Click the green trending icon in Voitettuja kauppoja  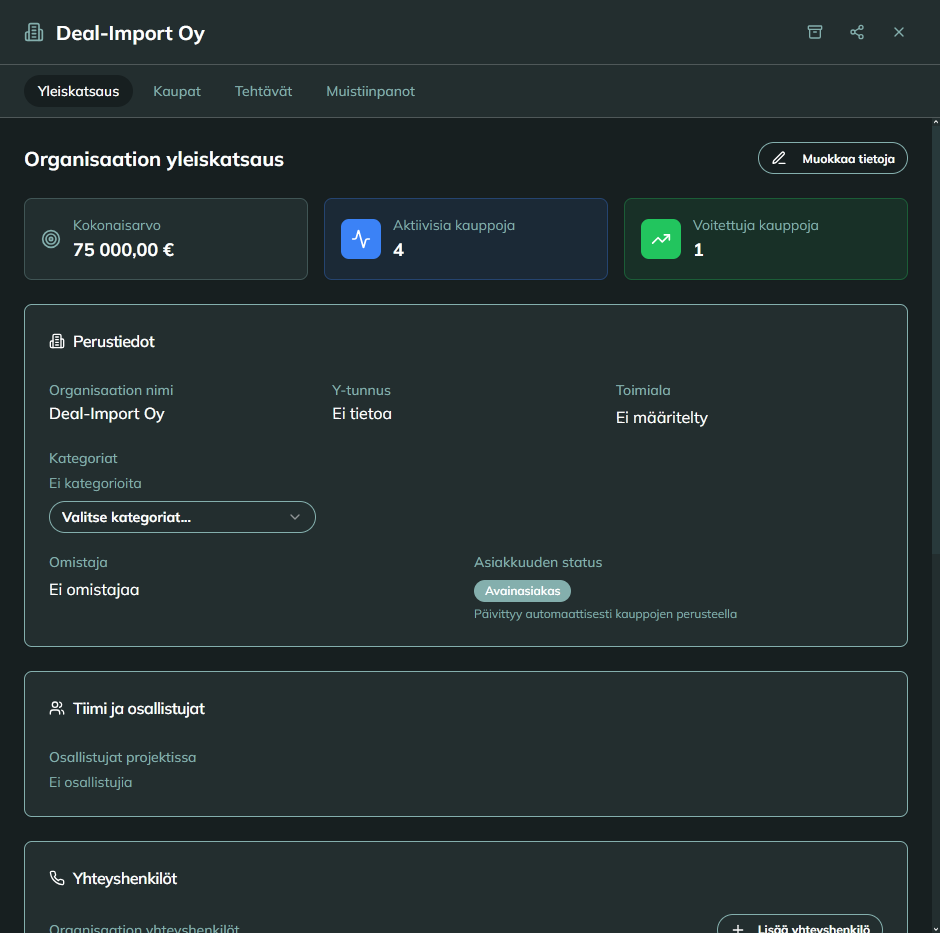pyautogui.click(x=661, y=239)
